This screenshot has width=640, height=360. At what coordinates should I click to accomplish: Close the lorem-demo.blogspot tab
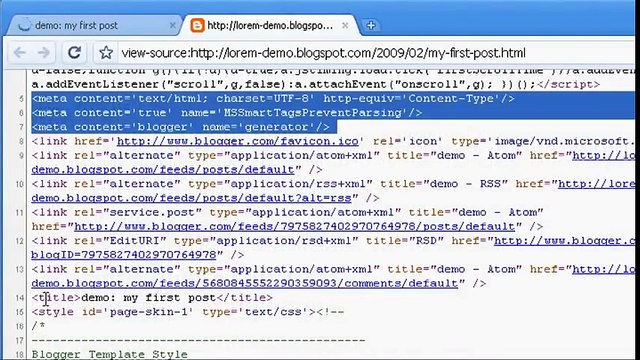point(345,25)
